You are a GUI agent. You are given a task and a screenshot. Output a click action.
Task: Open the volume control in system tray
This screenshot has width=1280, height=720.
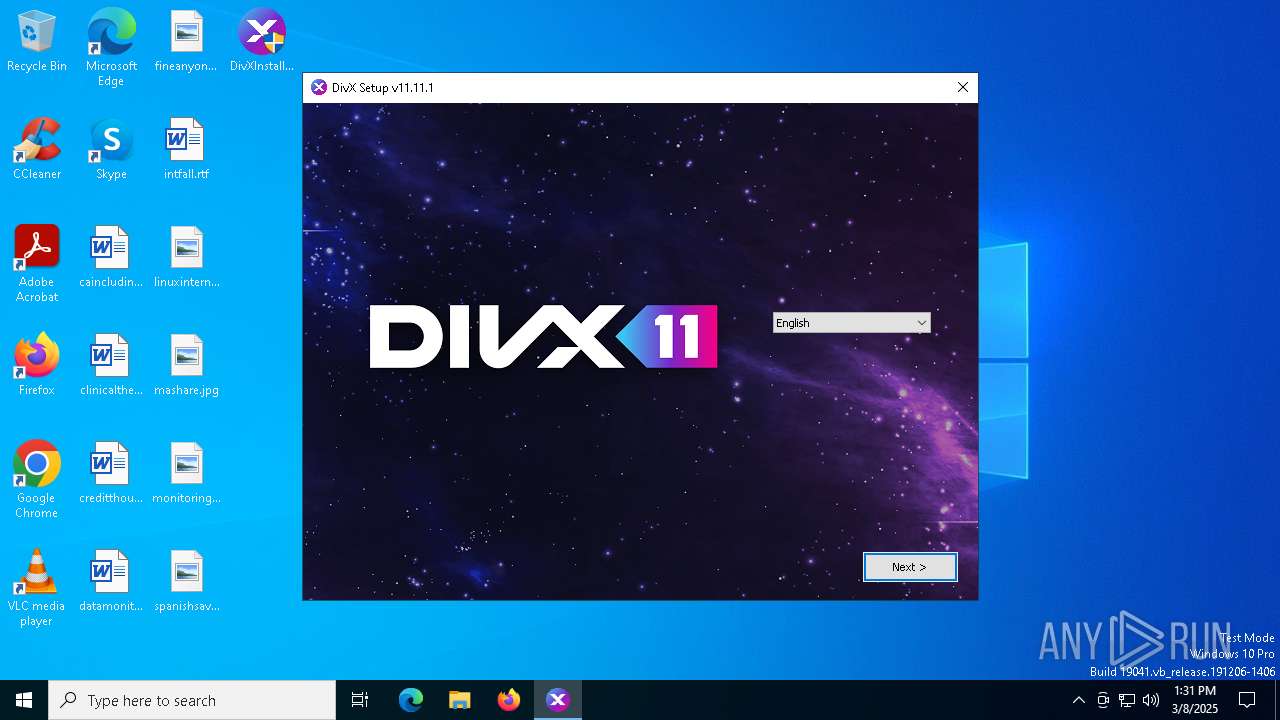(1151, 700)
